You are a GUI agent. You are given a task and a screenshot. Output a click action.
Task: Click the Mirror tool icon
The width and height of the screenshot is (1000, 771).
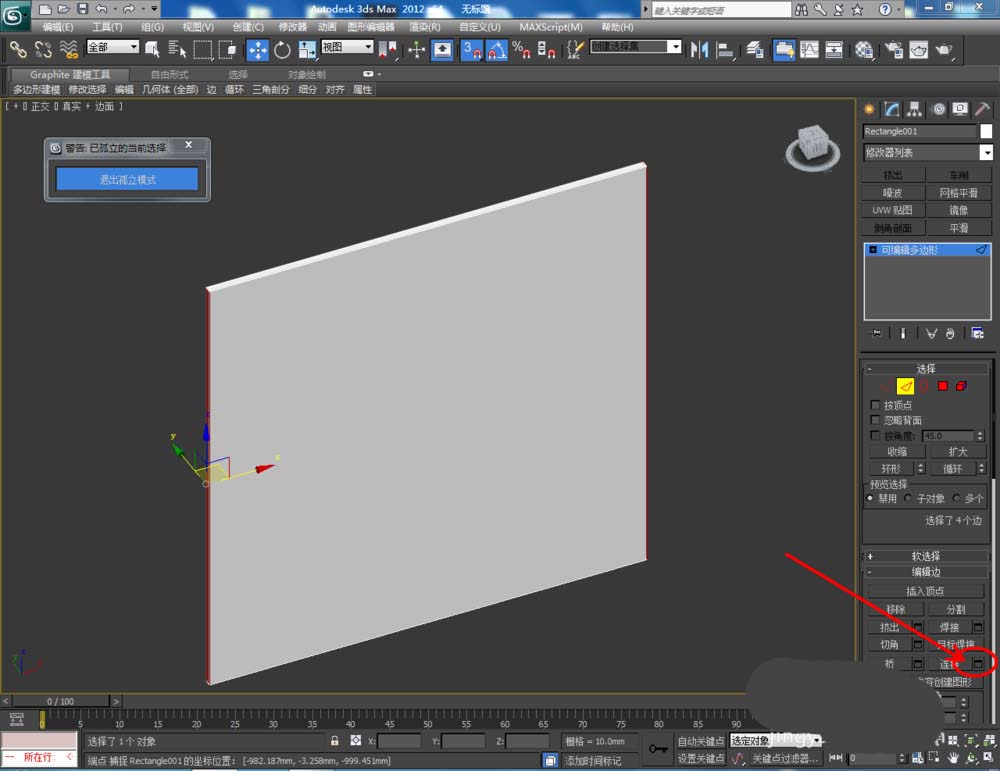click(x=700, y=49)
